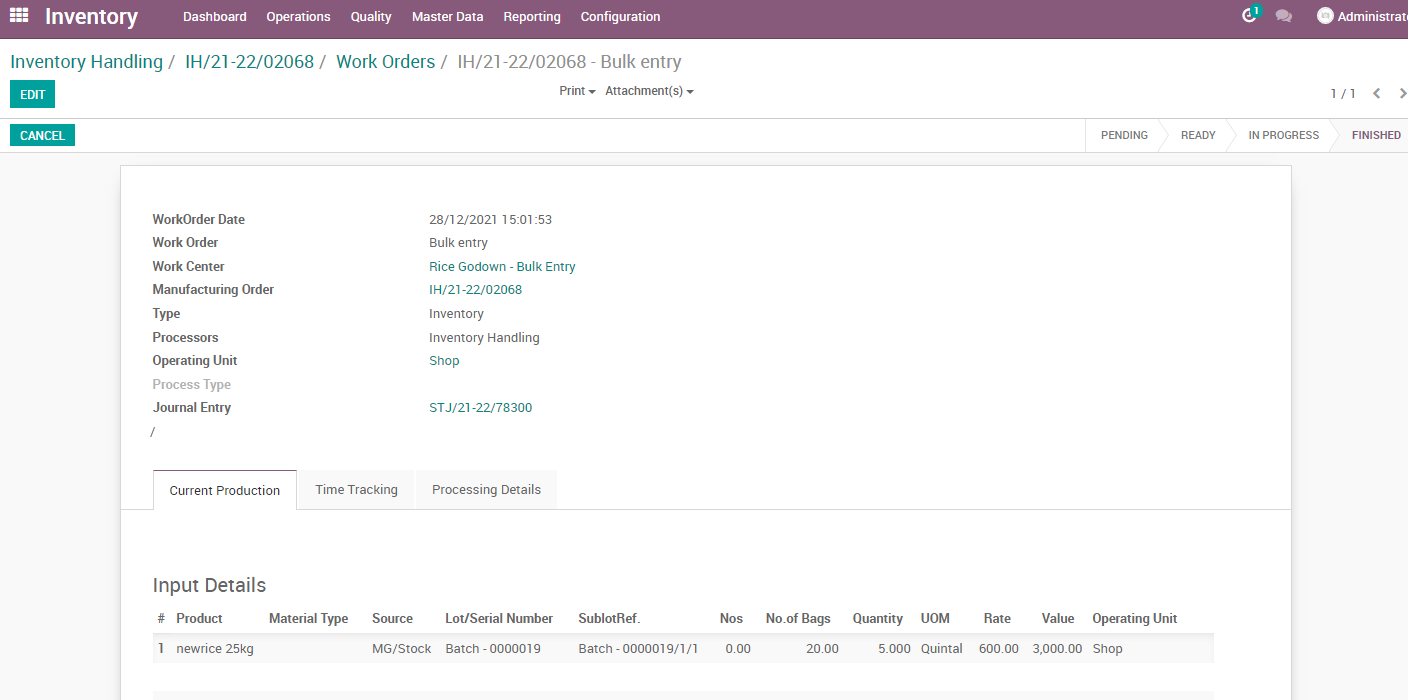This screenshot has height=700, width=1408.
Task: Click the previous record arrow
Action: click(1377, 93)
